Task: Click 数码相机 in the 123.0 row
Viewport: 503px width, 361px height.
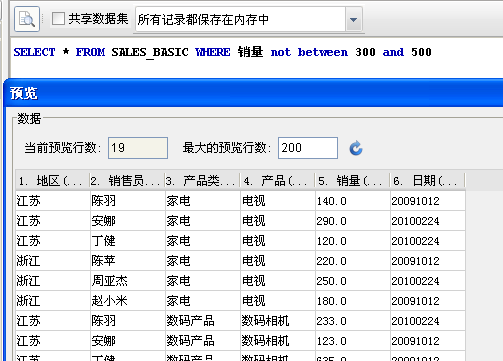Action: pos(278,341)
